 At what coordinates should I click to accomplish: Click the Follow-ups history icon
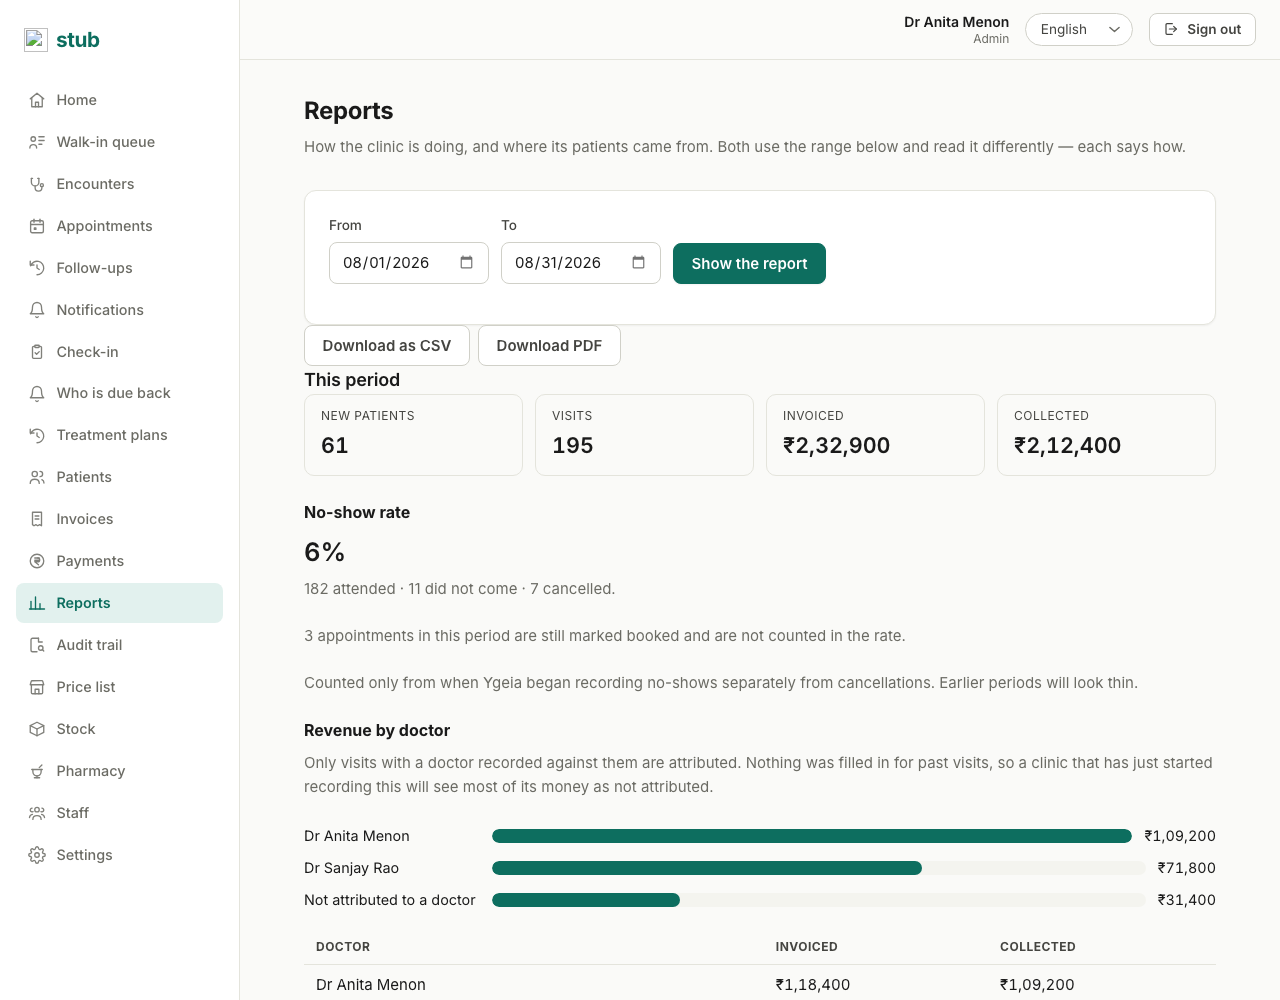(x=37, y=268)
